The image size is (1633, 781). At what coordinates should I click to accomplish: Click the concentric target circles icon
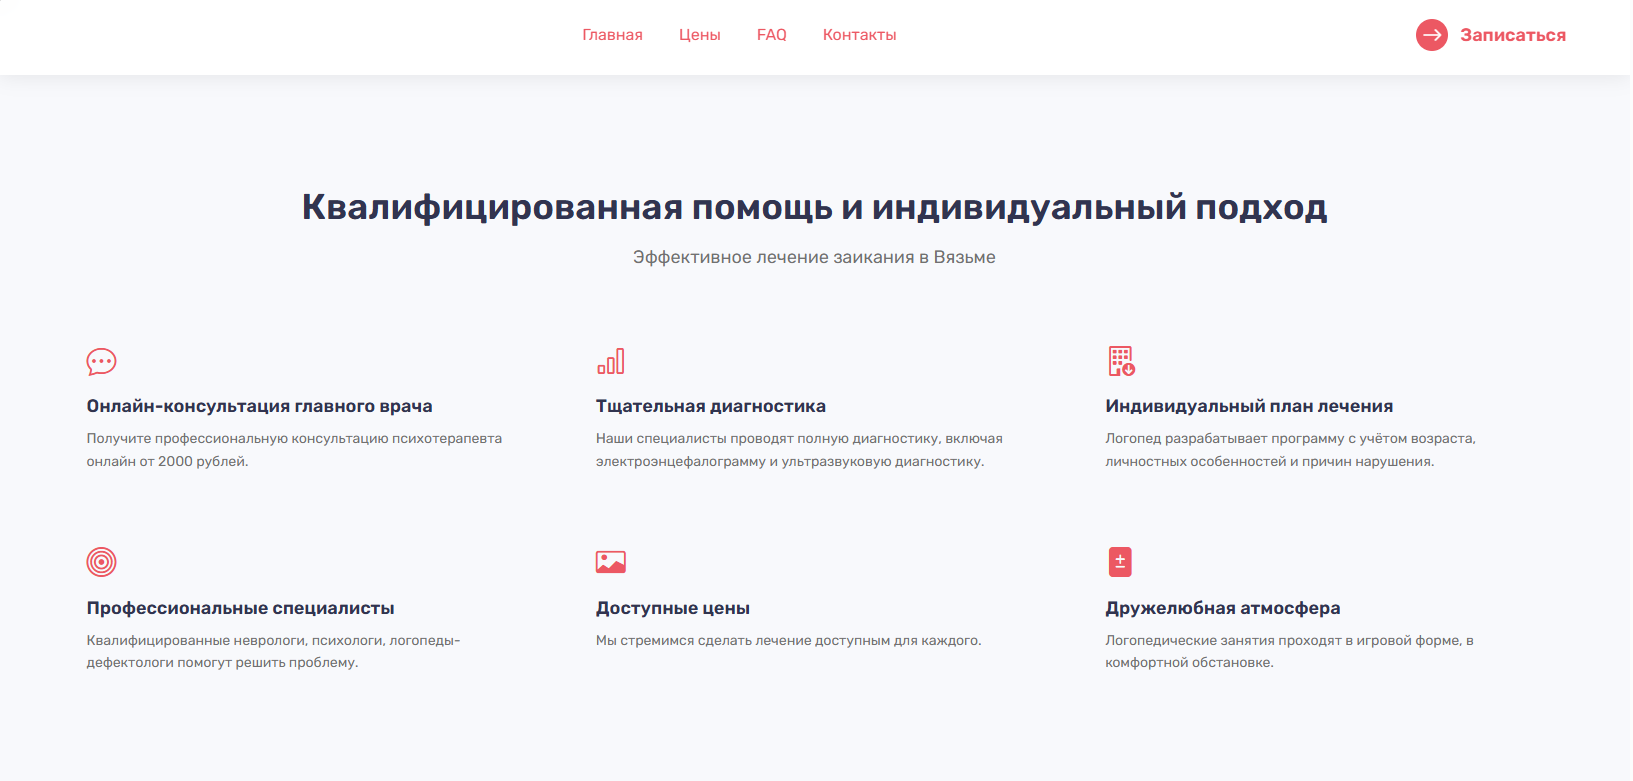(101, 562)
